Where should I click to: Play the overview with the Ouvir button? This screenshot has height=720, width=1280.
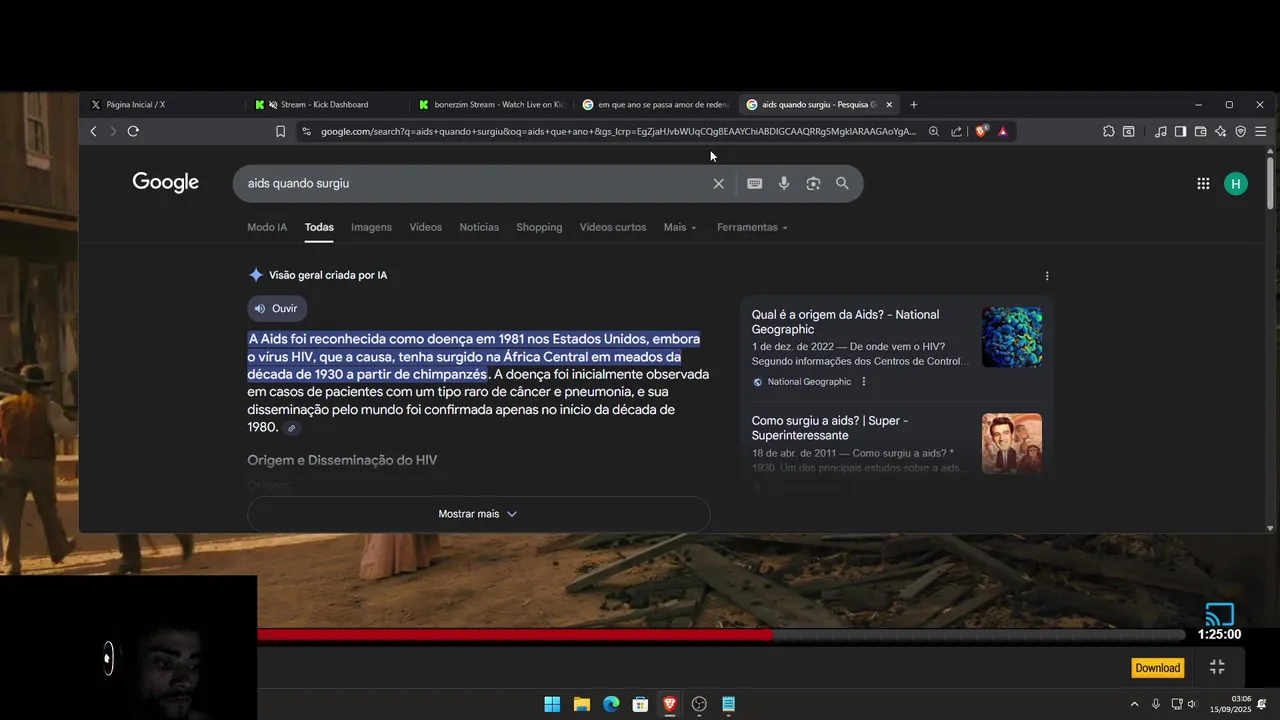[277, 308]
